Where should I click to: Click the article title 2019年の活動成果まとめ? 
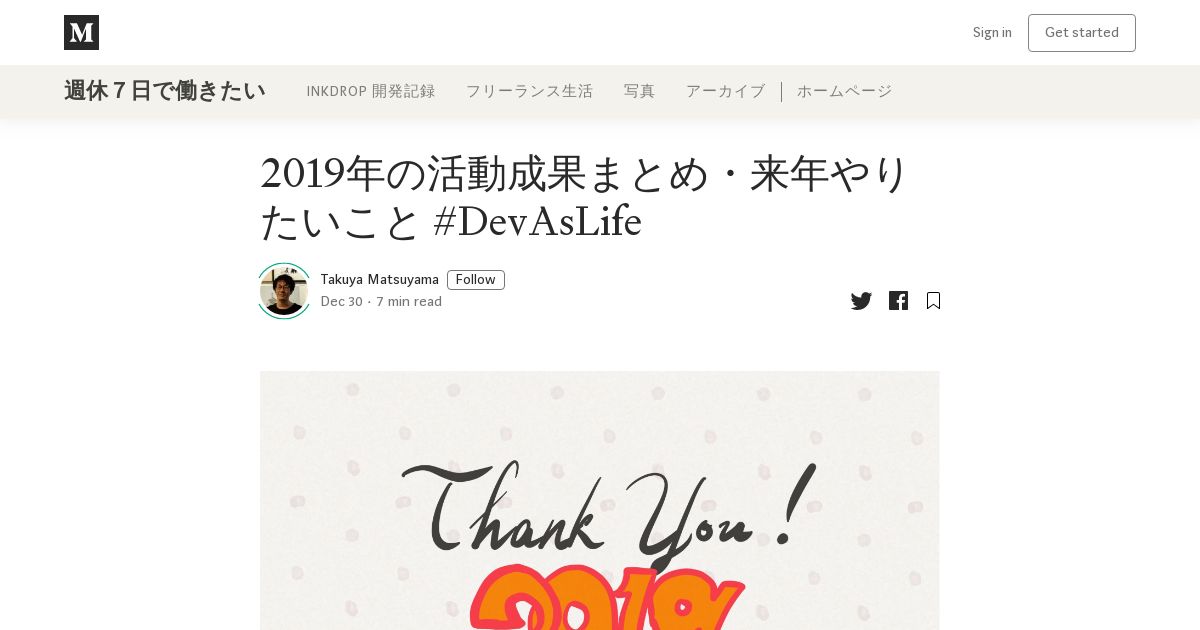pos(587,197)
